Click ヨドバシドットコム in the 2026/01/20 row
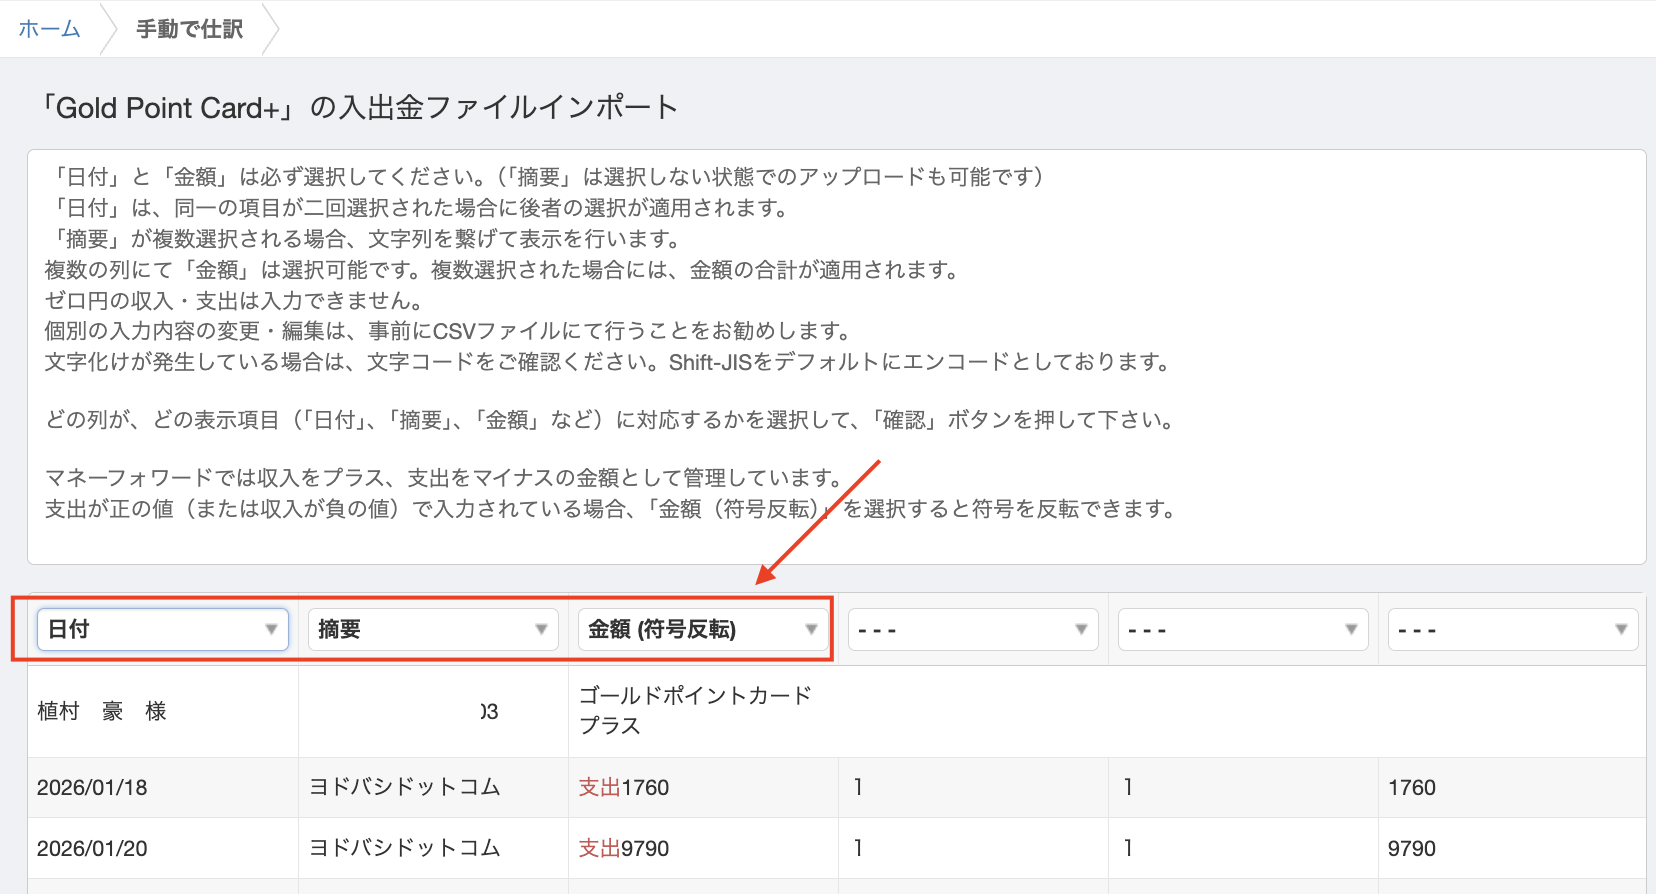The image size is (1656, 894). pos(404,848)
